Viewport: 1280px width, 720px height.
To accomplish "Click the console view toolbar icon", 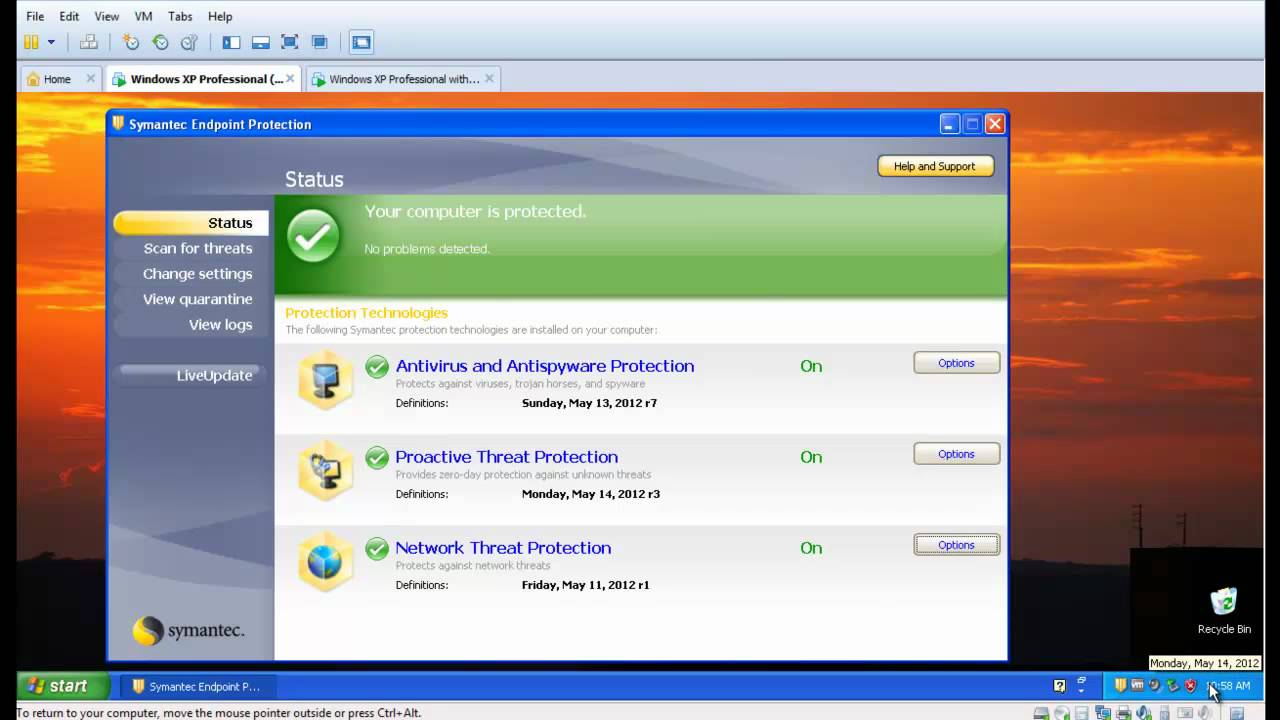I will click(x=361, y=42).
